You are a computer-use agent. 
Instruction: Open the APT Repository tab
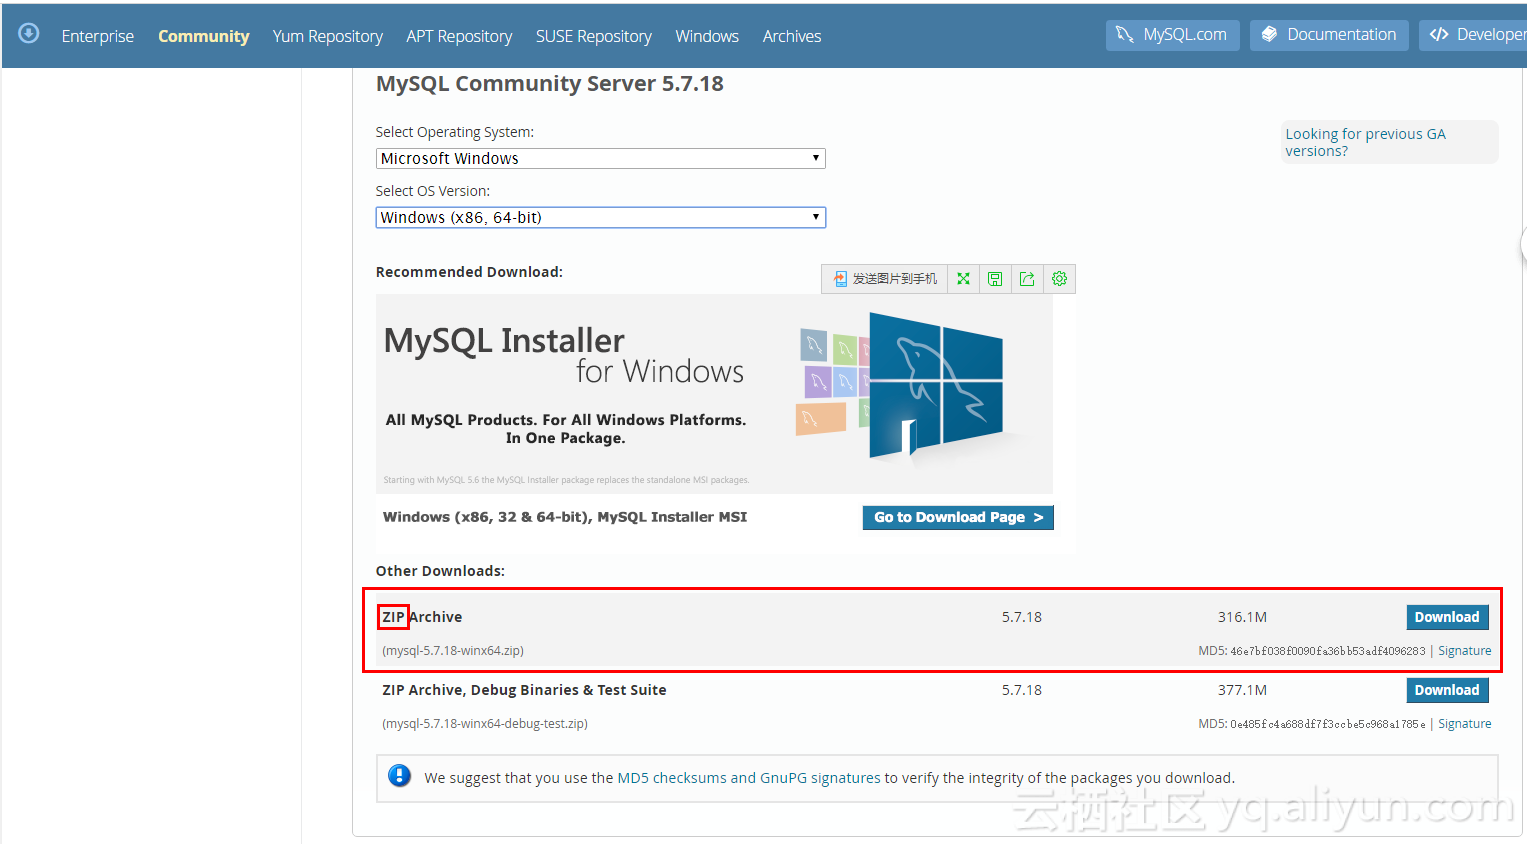pyautogui.click(x=459, y=36)
